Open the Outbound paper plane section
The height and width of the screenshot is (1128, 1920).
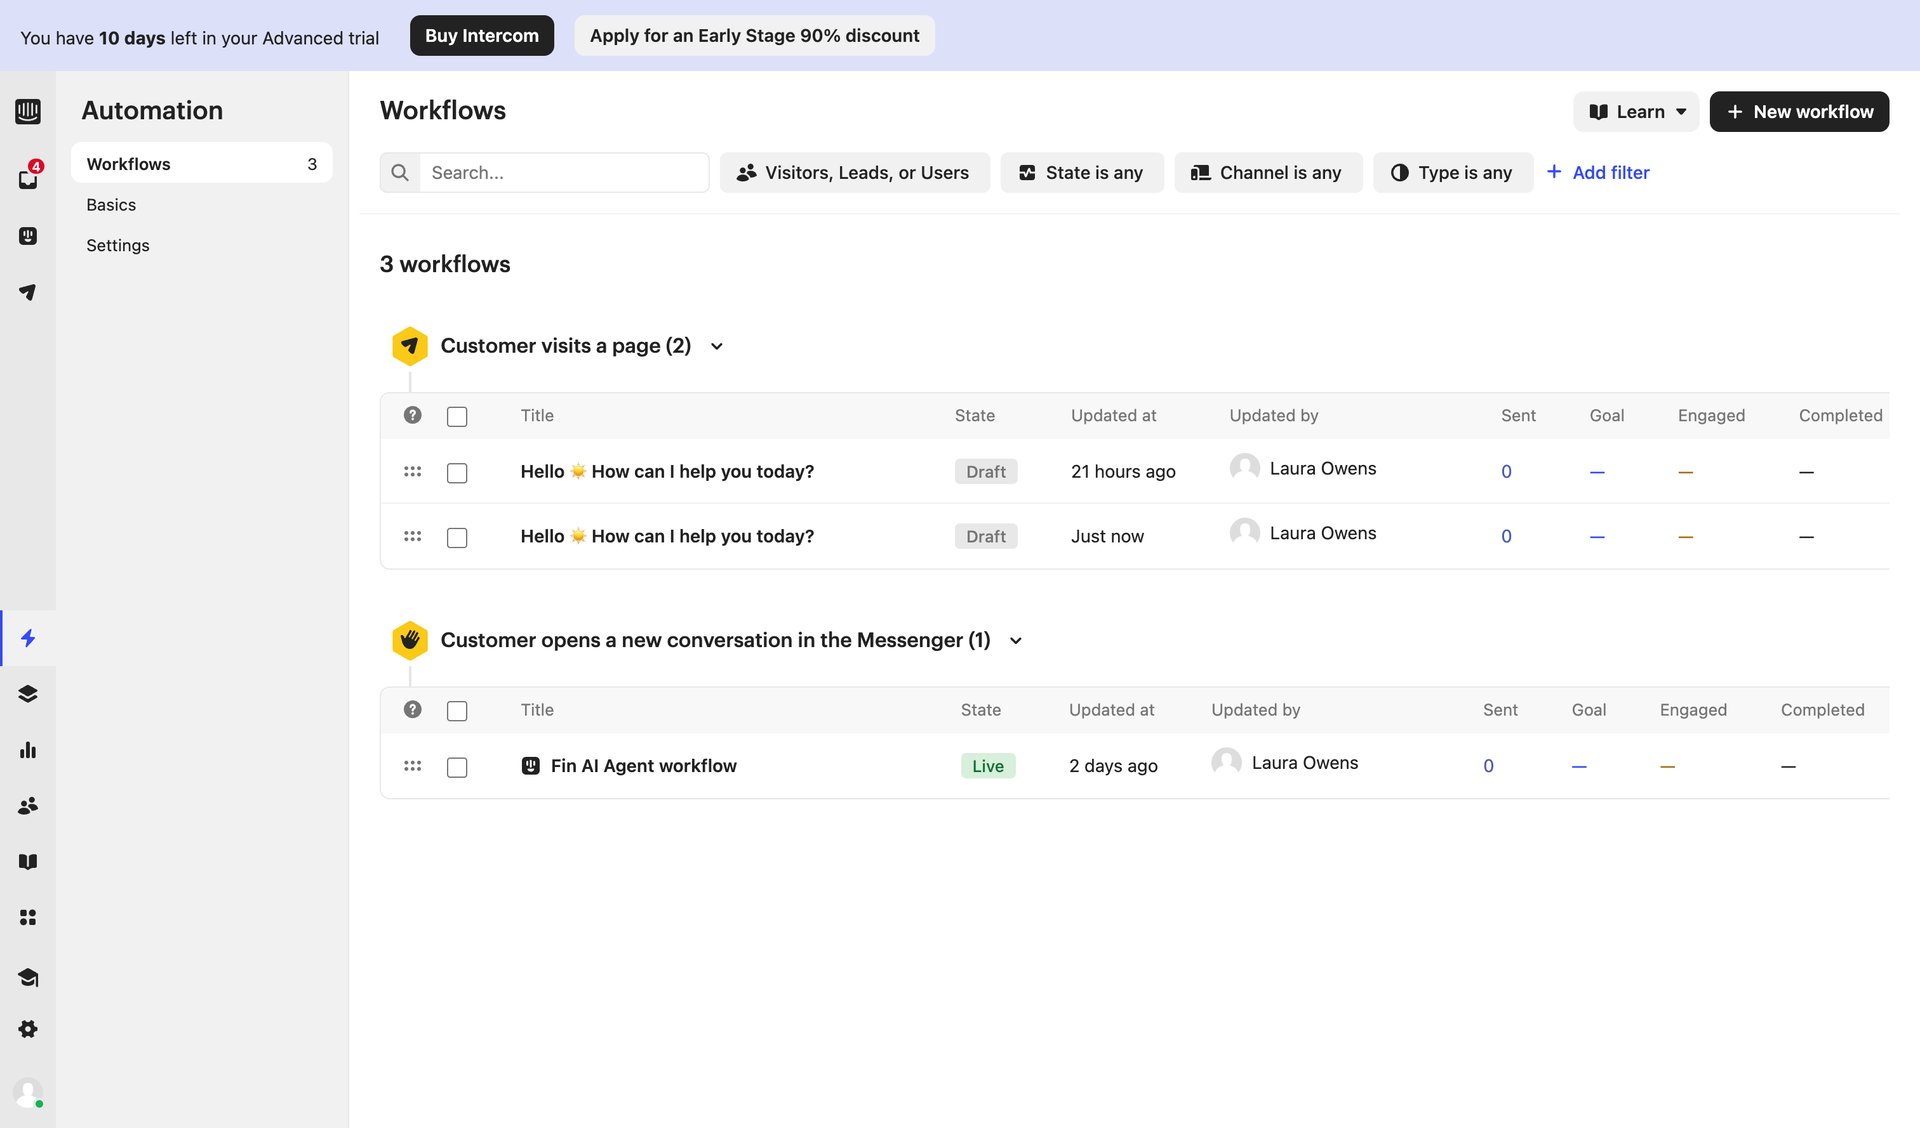(x=28, y=292)
